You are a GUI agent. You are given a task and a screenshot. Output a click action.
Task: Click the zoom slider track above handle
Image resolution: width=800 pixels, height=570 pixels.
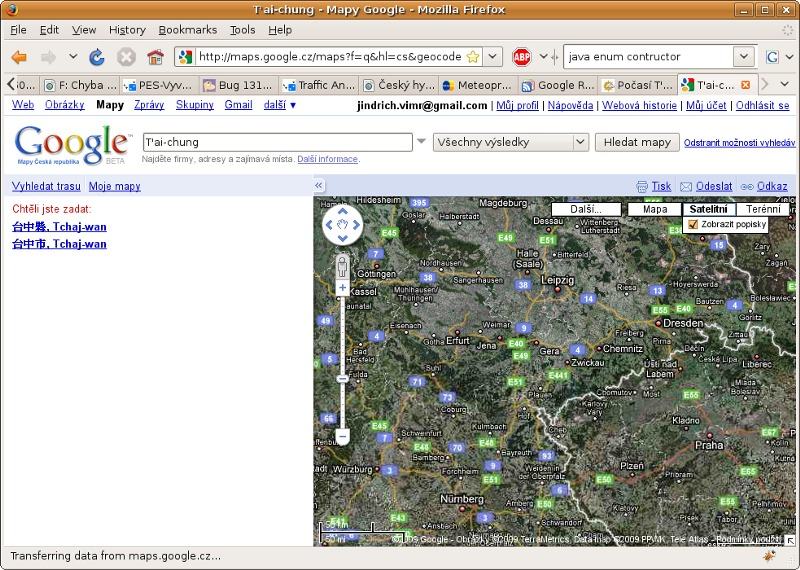point(342,334)
